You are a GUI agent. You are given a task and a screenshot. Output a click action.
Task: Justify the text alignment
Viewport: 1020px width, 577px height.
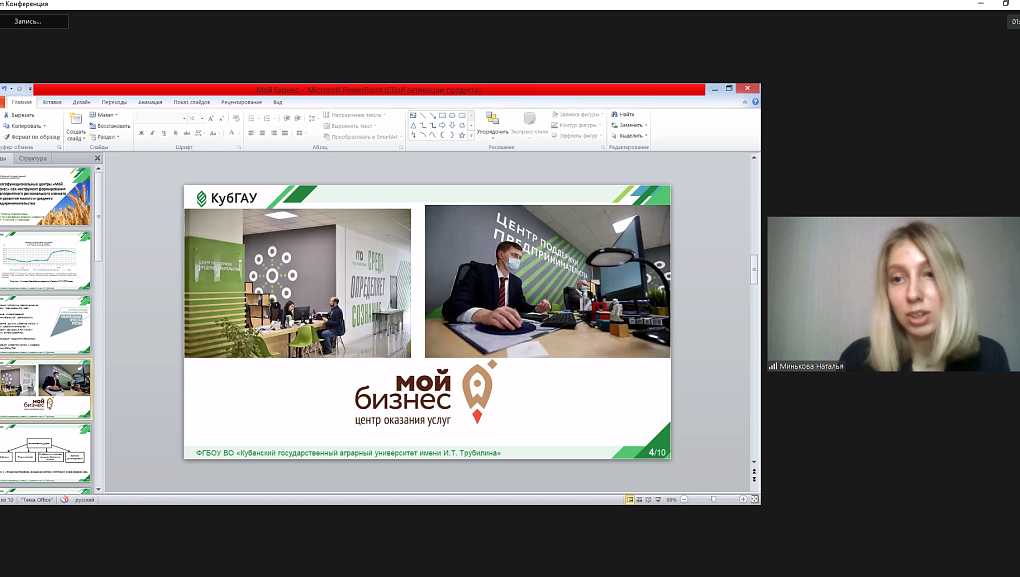tap(284, 133)
